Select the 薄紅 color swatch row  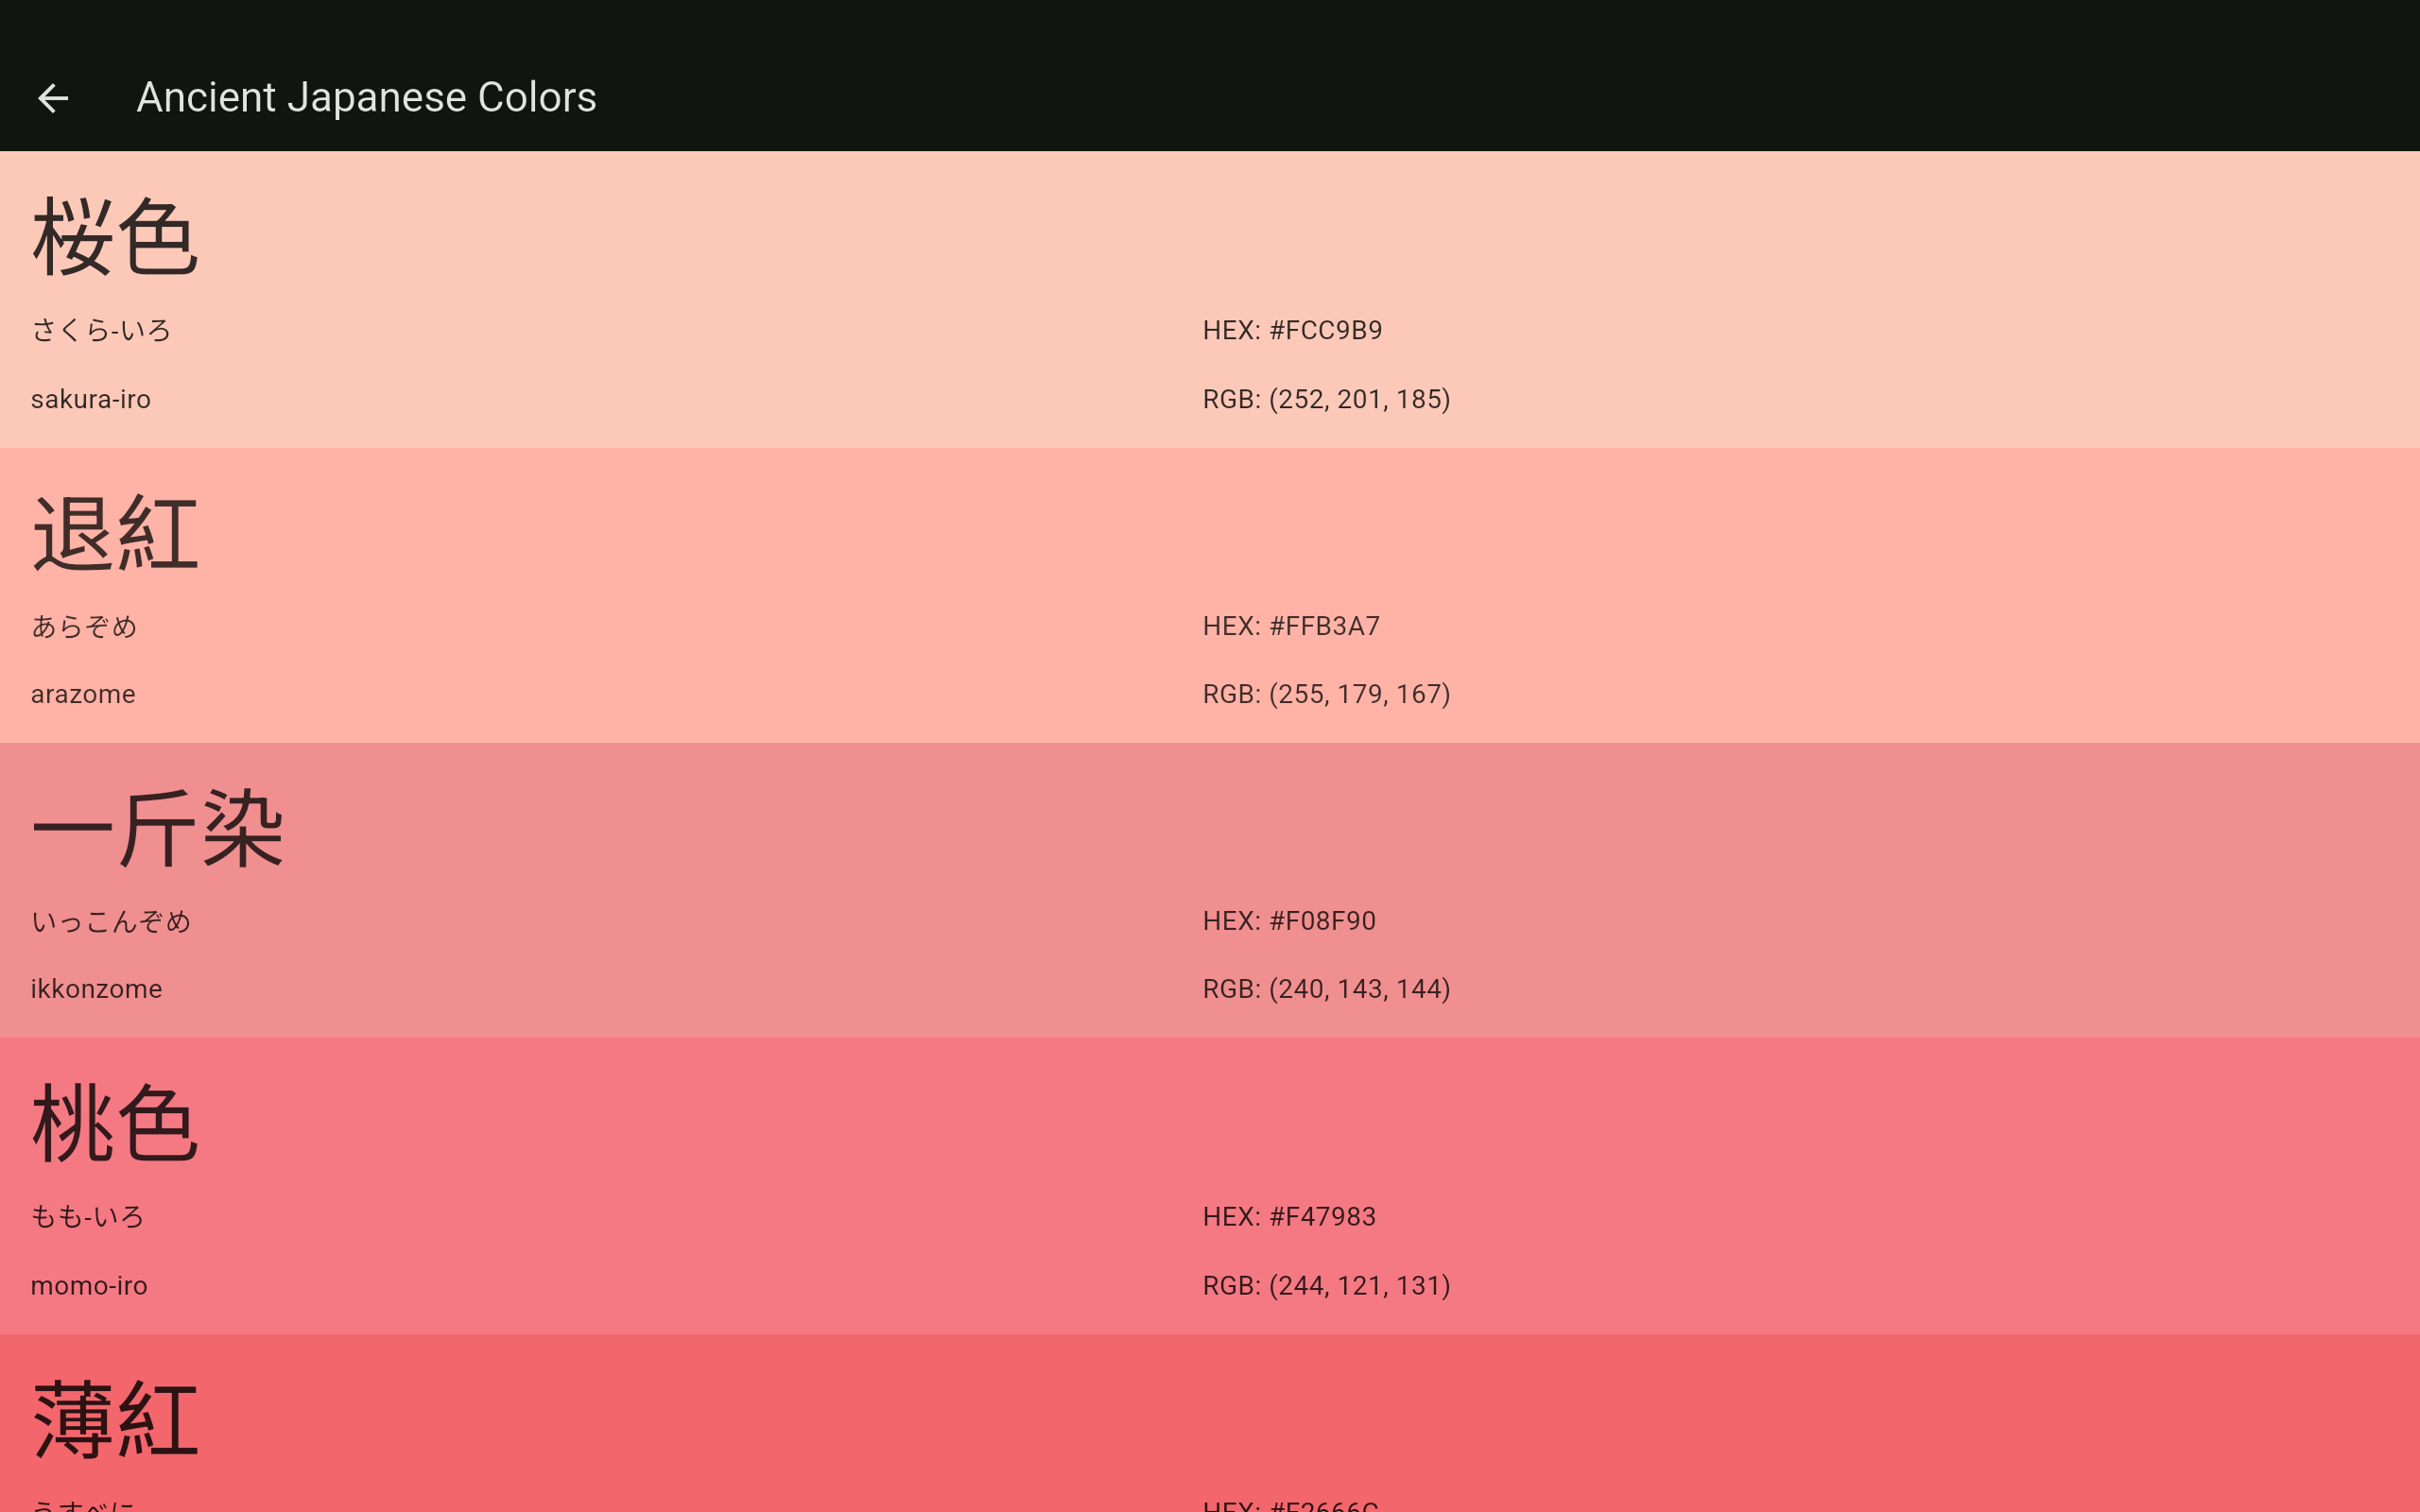[x=1210, y=1424]
